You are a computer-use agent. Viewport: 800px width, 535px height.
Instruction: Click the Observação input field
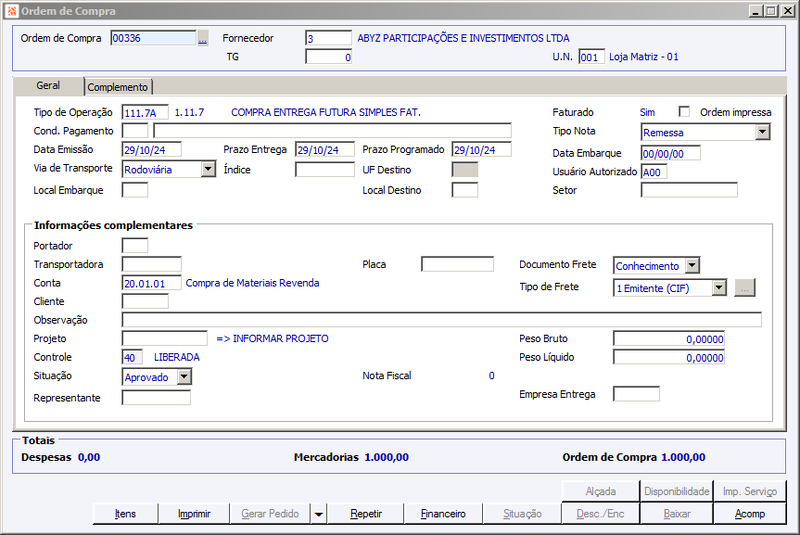click(441, 320)
